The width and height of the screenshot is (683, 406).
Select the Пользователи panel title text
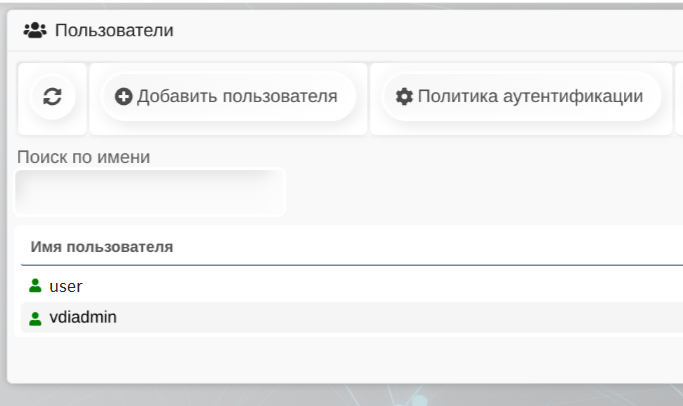[114, 30]
